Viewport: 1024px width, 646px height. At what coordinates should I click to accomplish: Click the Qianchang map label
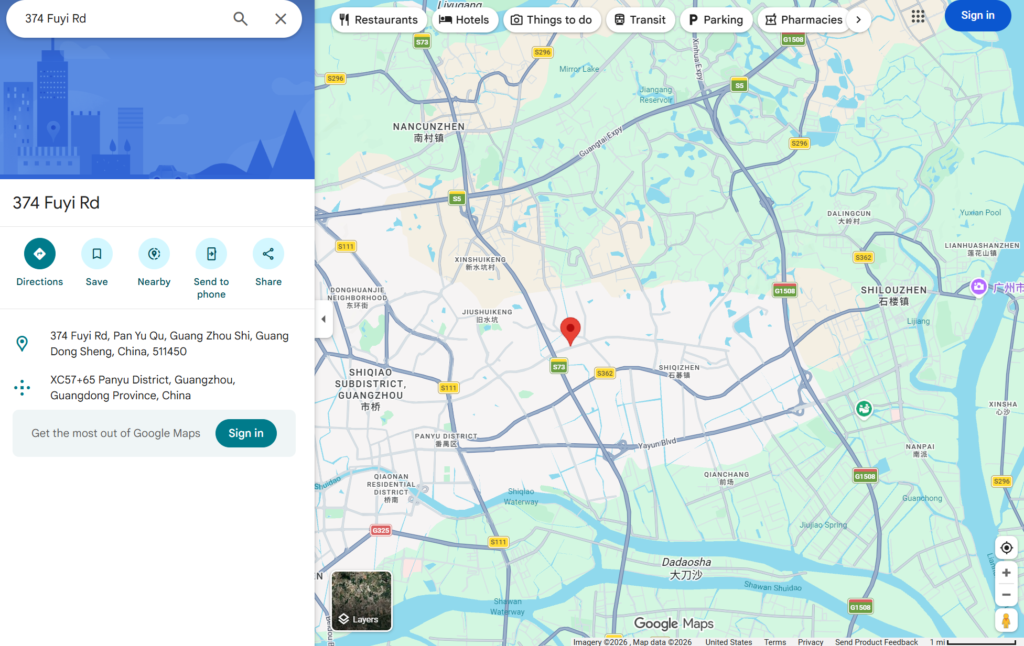726,477
